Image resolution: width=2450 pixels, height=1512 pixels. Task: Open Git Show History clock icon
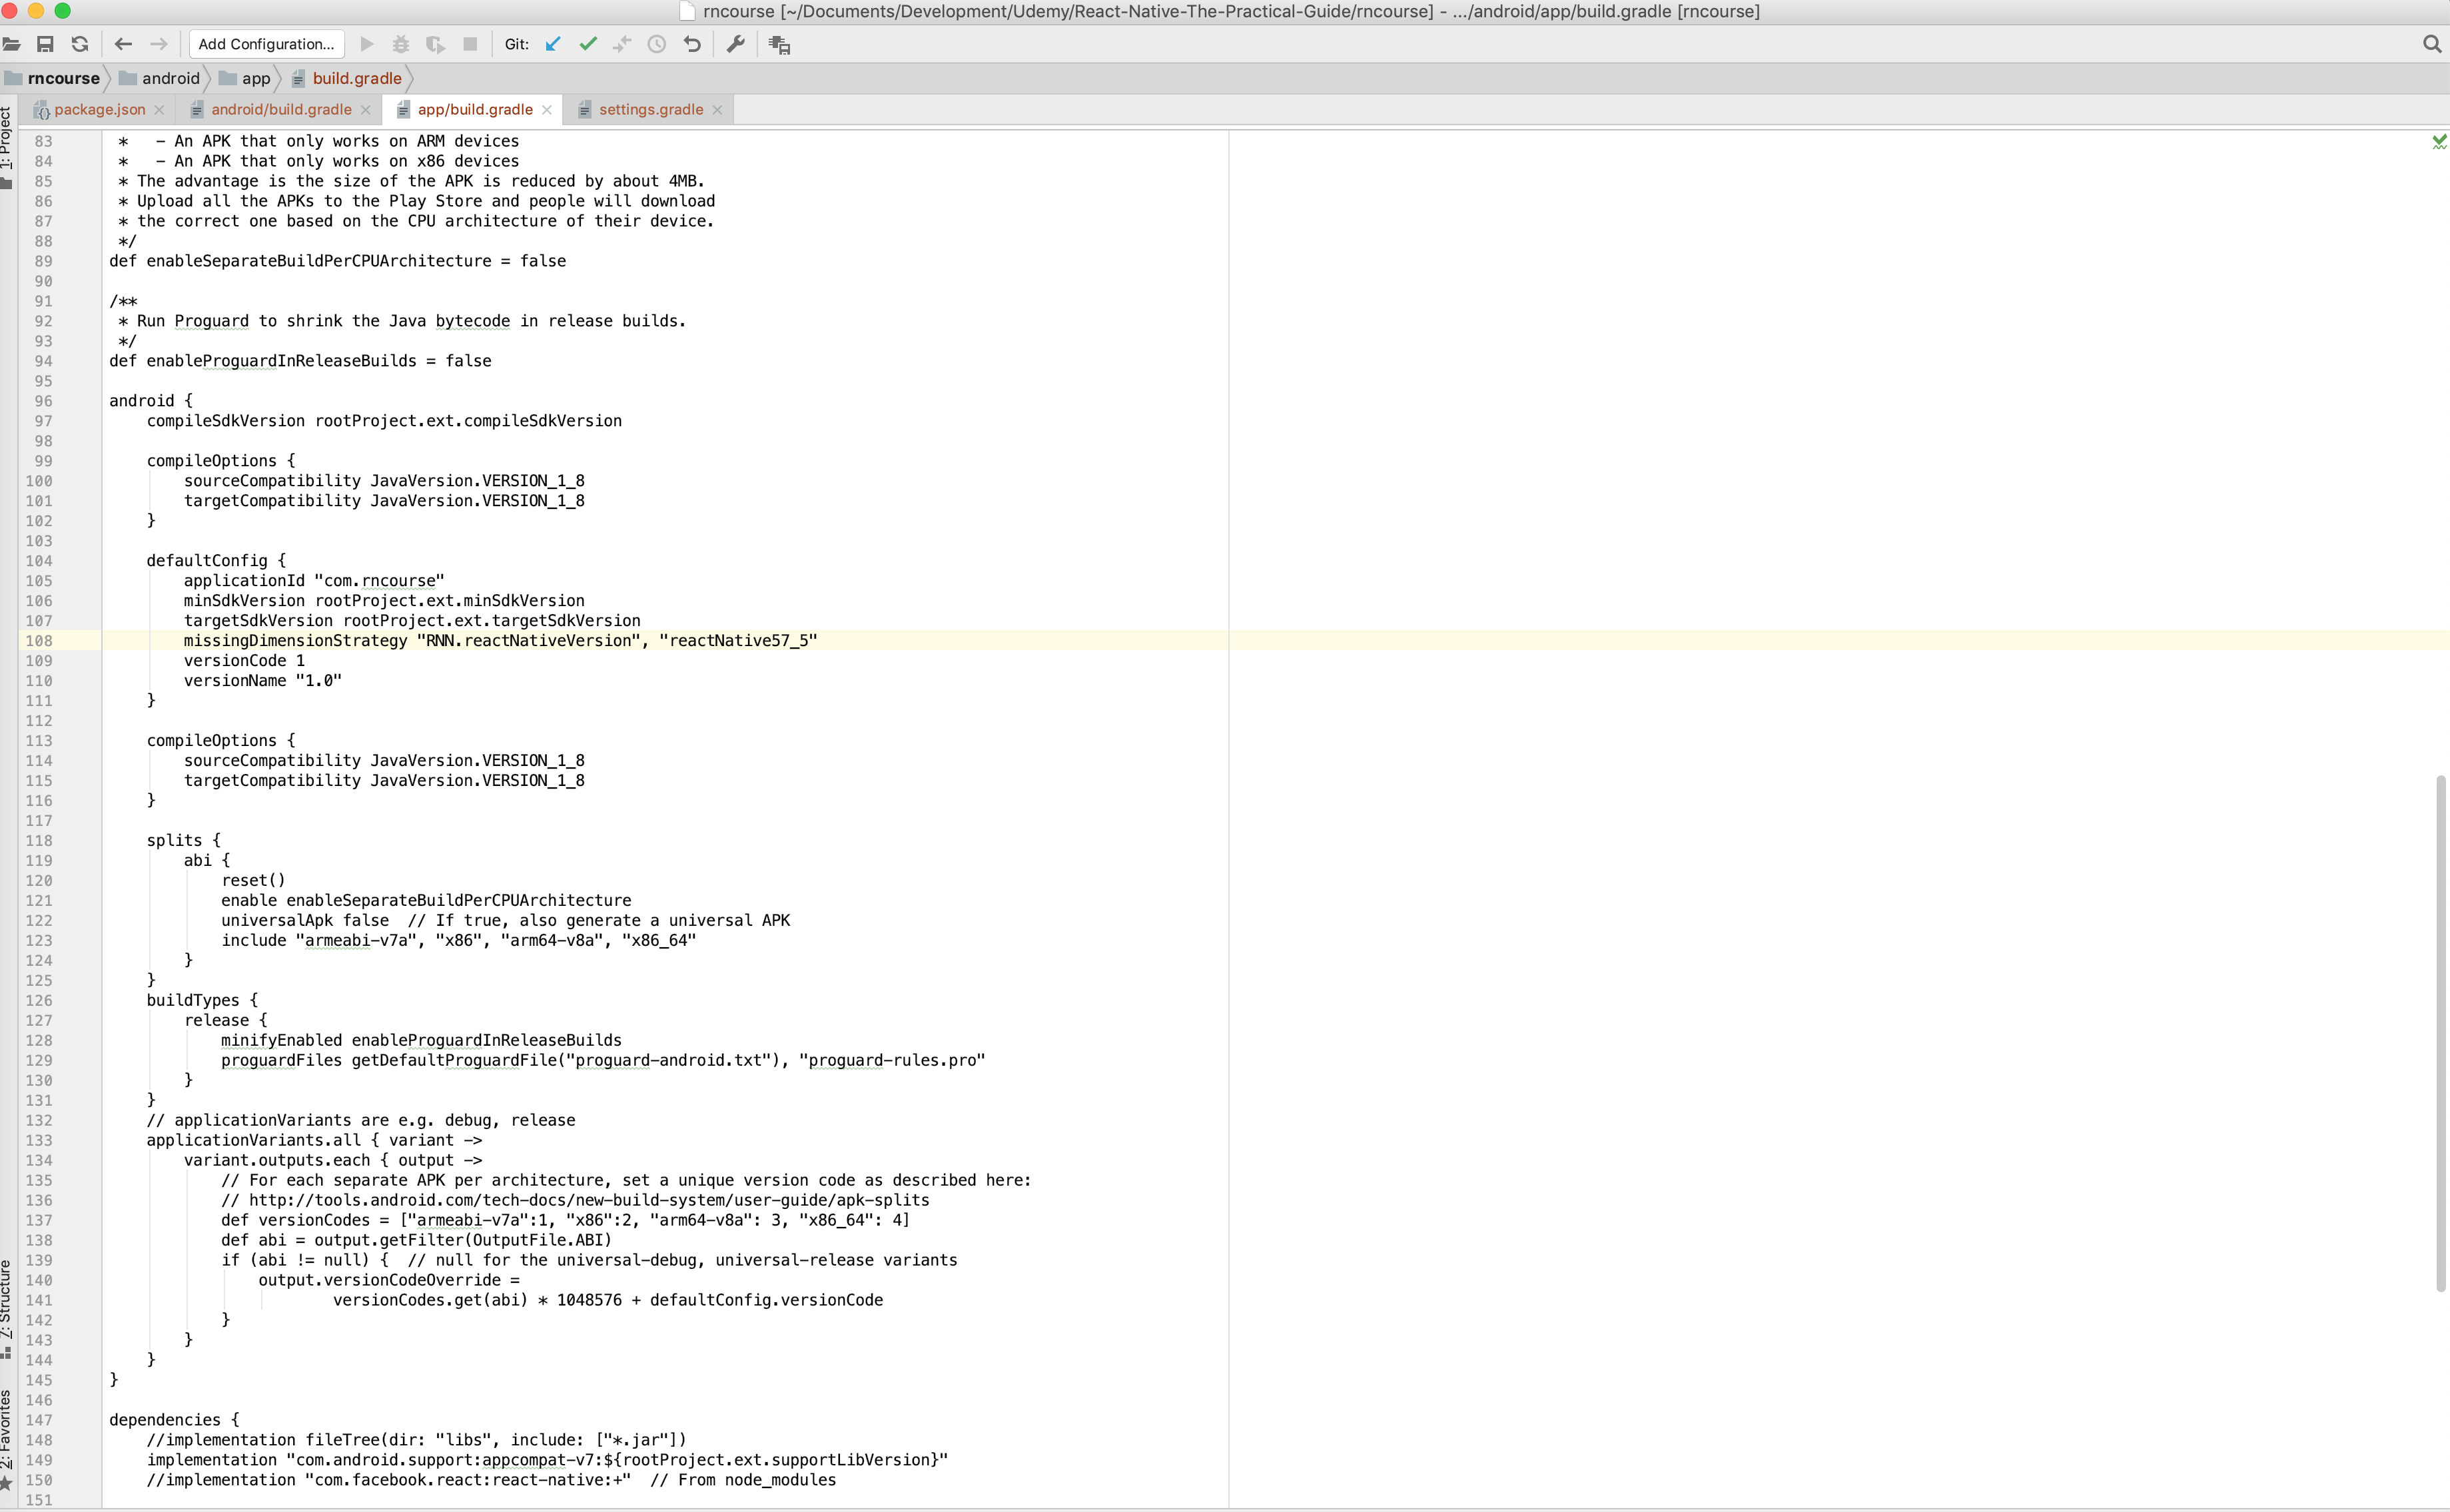(x=657, y=44)
